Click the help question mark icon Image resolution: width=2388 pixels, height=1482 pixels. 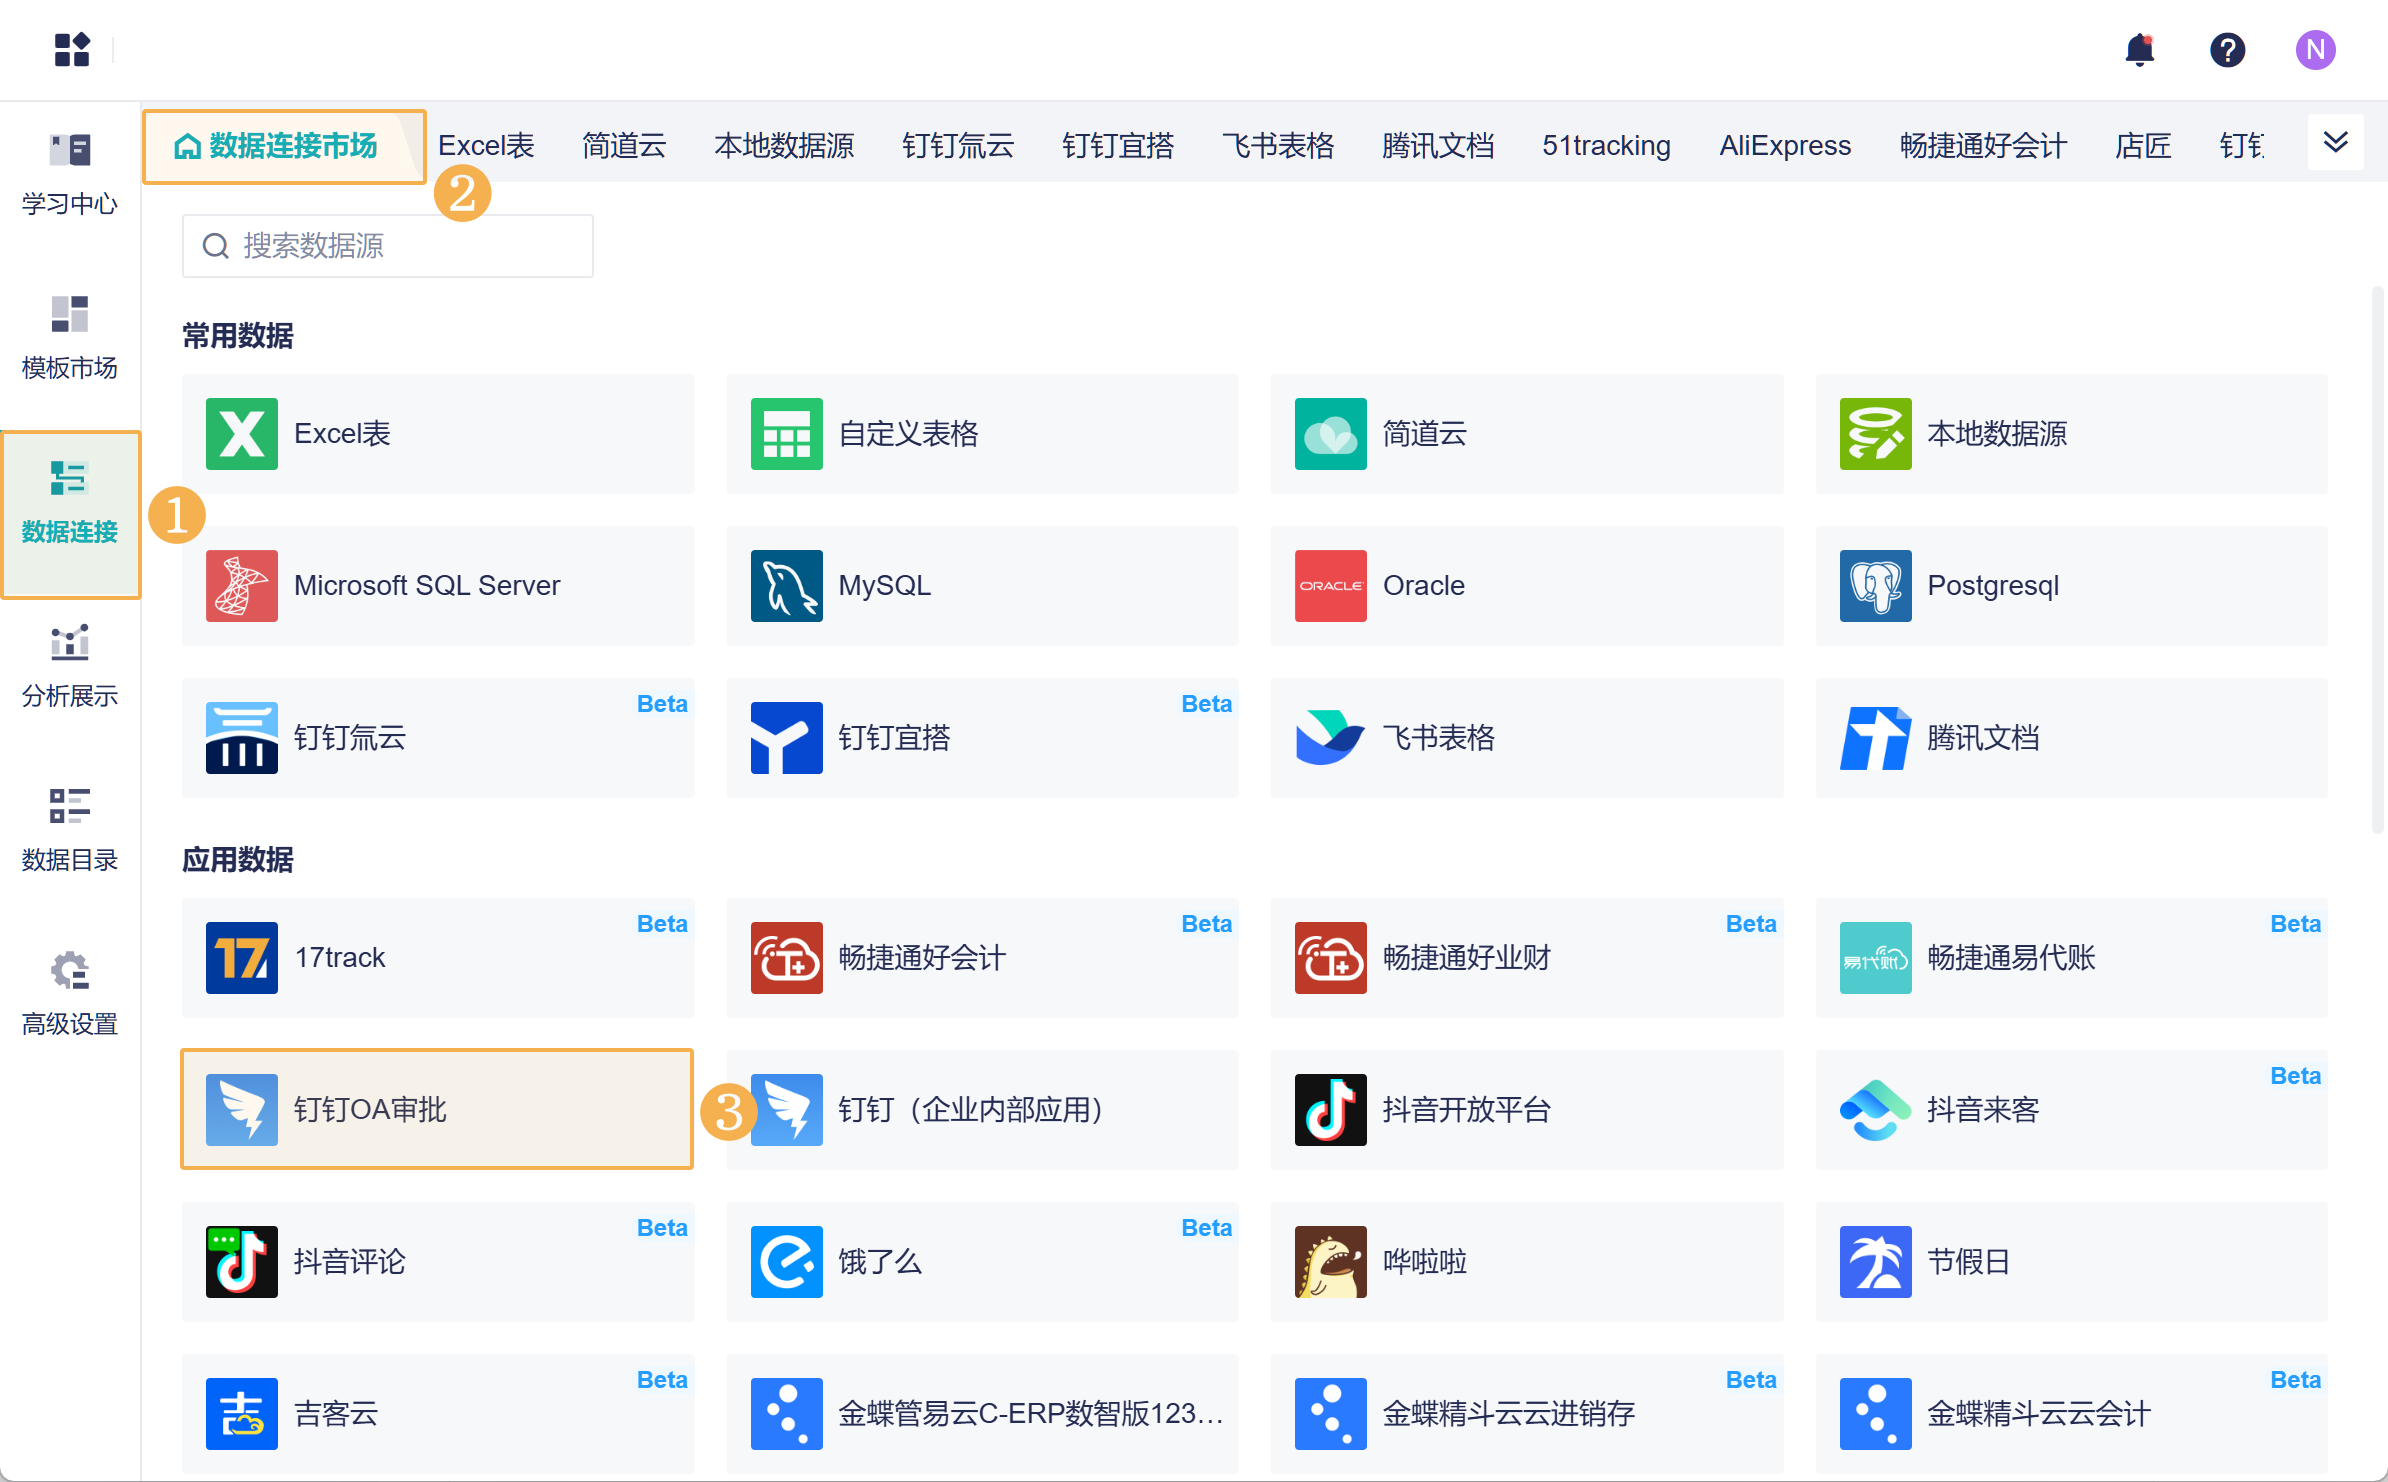click(2227, 49)
